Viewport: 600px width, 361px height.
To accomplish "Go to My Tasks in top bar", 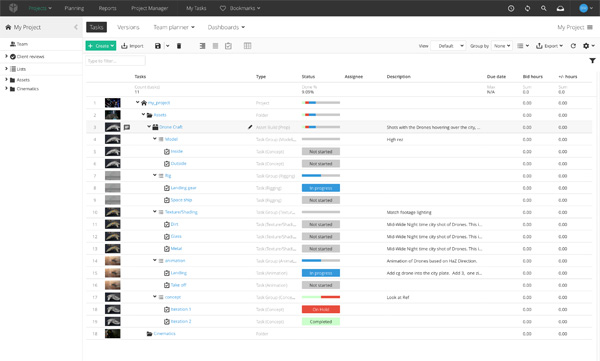I will pos(196,8).
